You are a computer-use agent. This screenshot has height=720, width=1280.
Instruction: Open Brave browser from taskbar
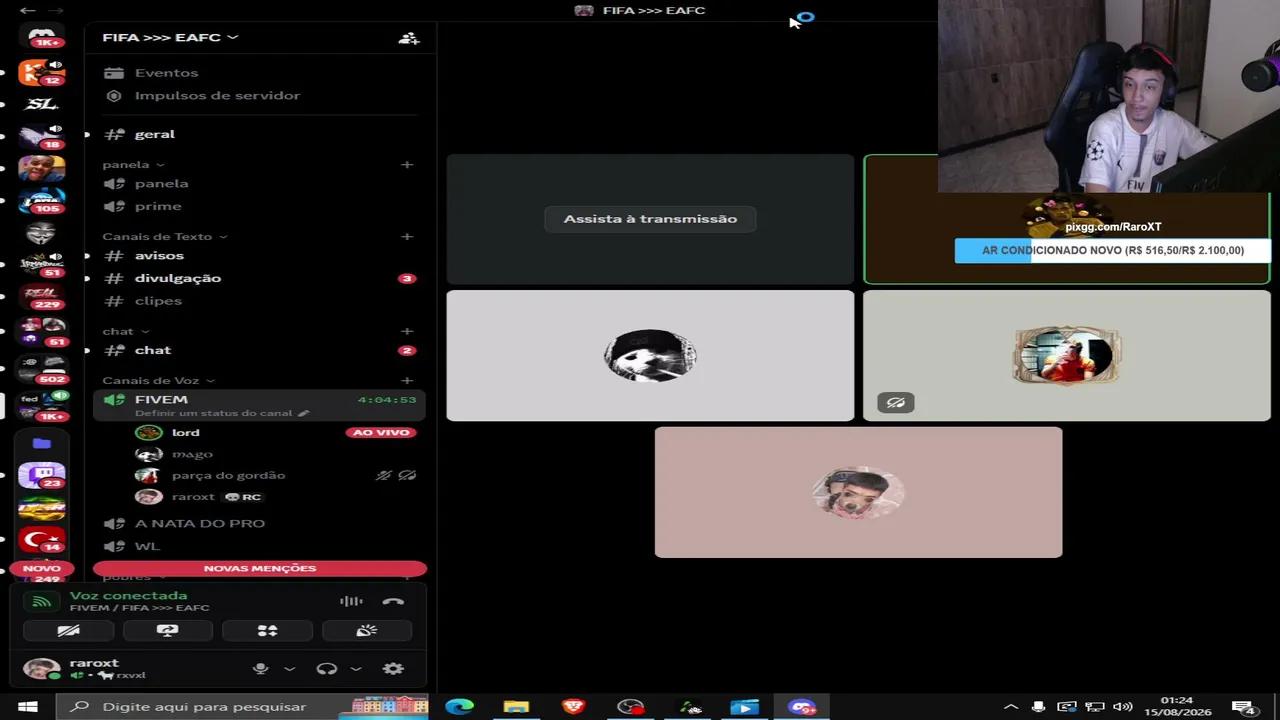coord(573,707)
